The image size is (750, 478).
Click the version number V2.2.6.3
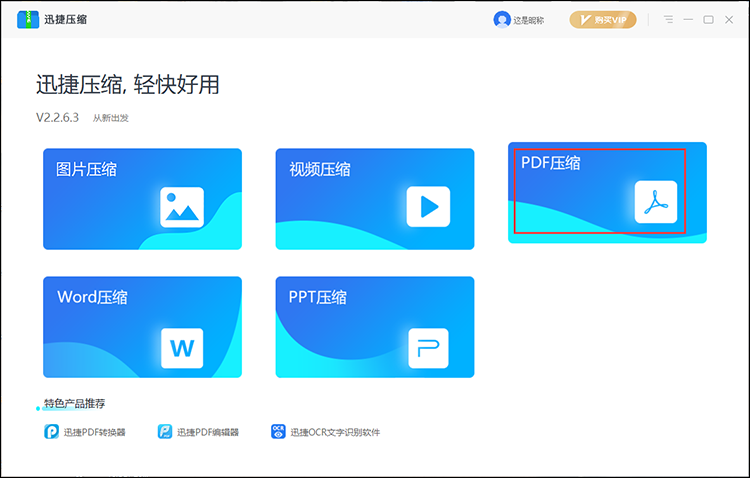pos(57,118)
